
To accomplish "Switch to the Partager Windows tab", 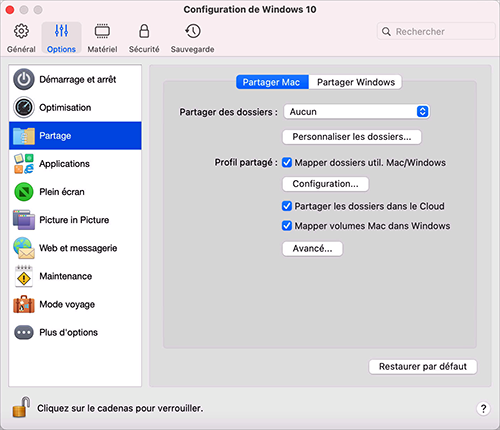I will [355, 82].
